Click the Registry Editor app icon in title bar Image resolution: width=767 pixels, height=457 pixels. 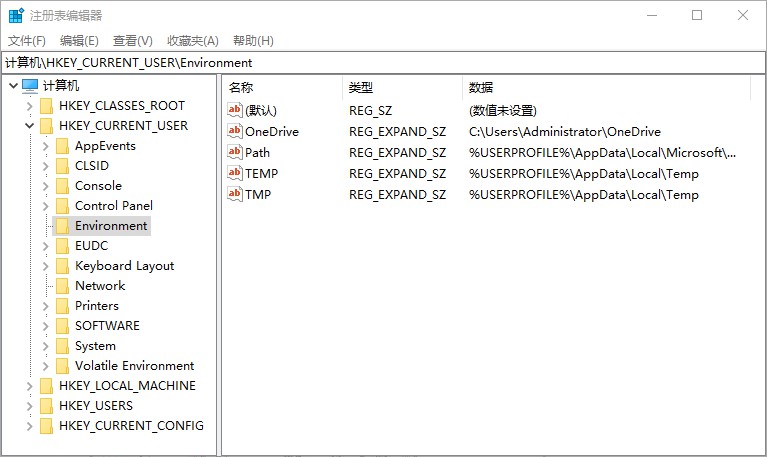click(x=16, y=16)
